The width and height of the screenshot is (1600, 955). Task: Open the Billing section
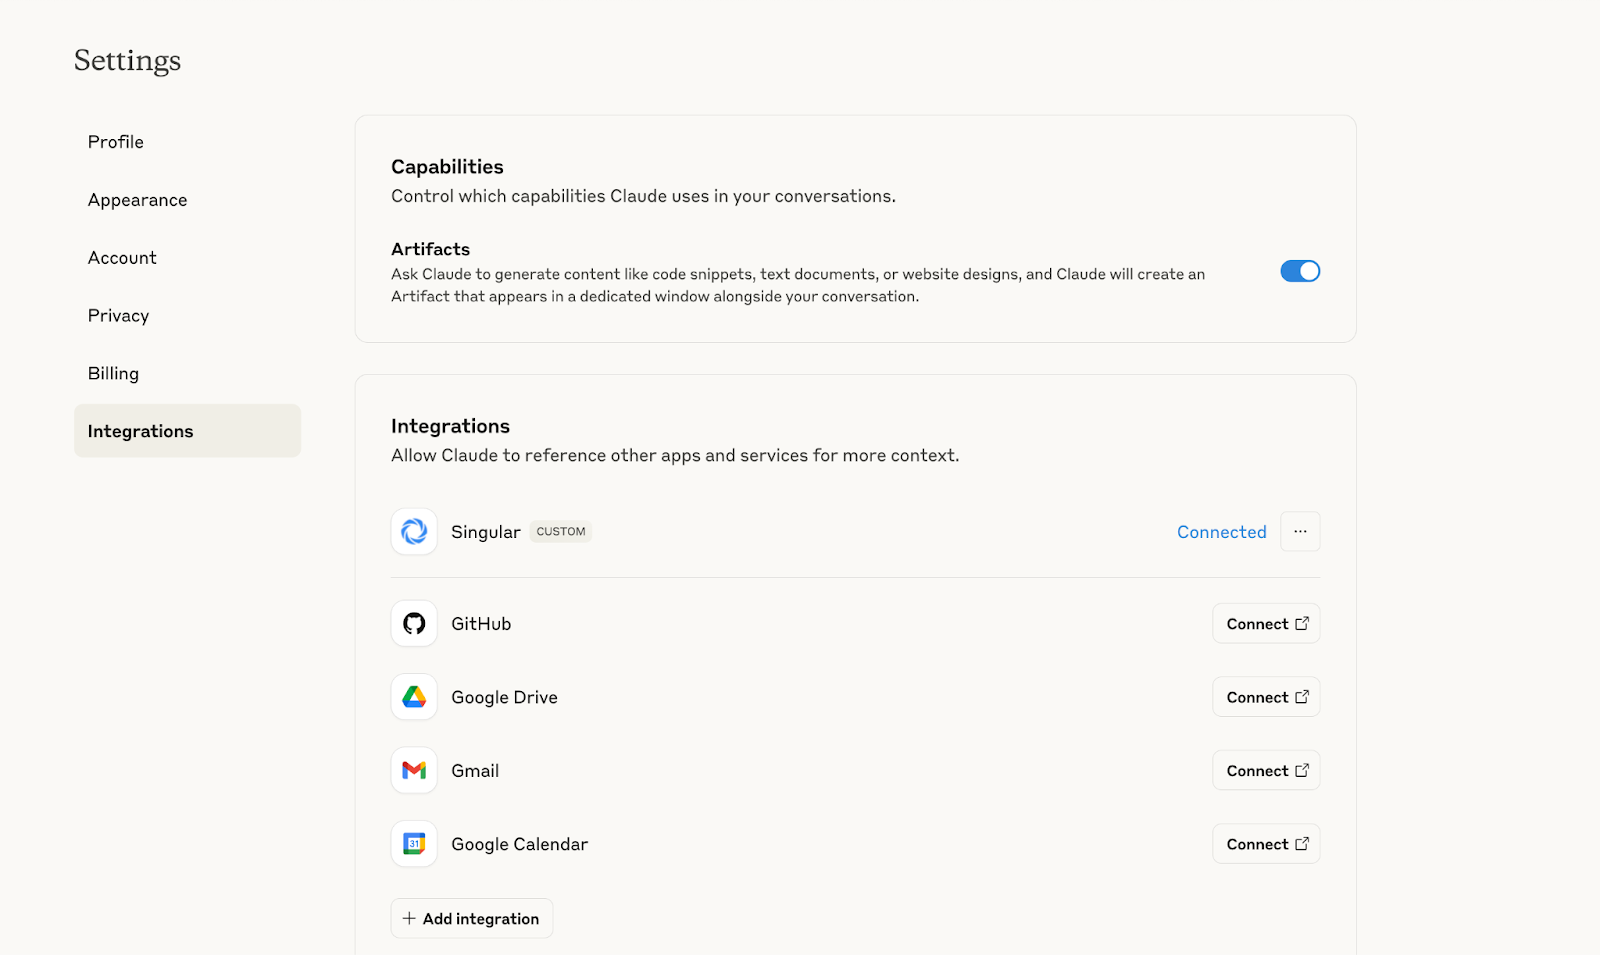coord(113,374)
